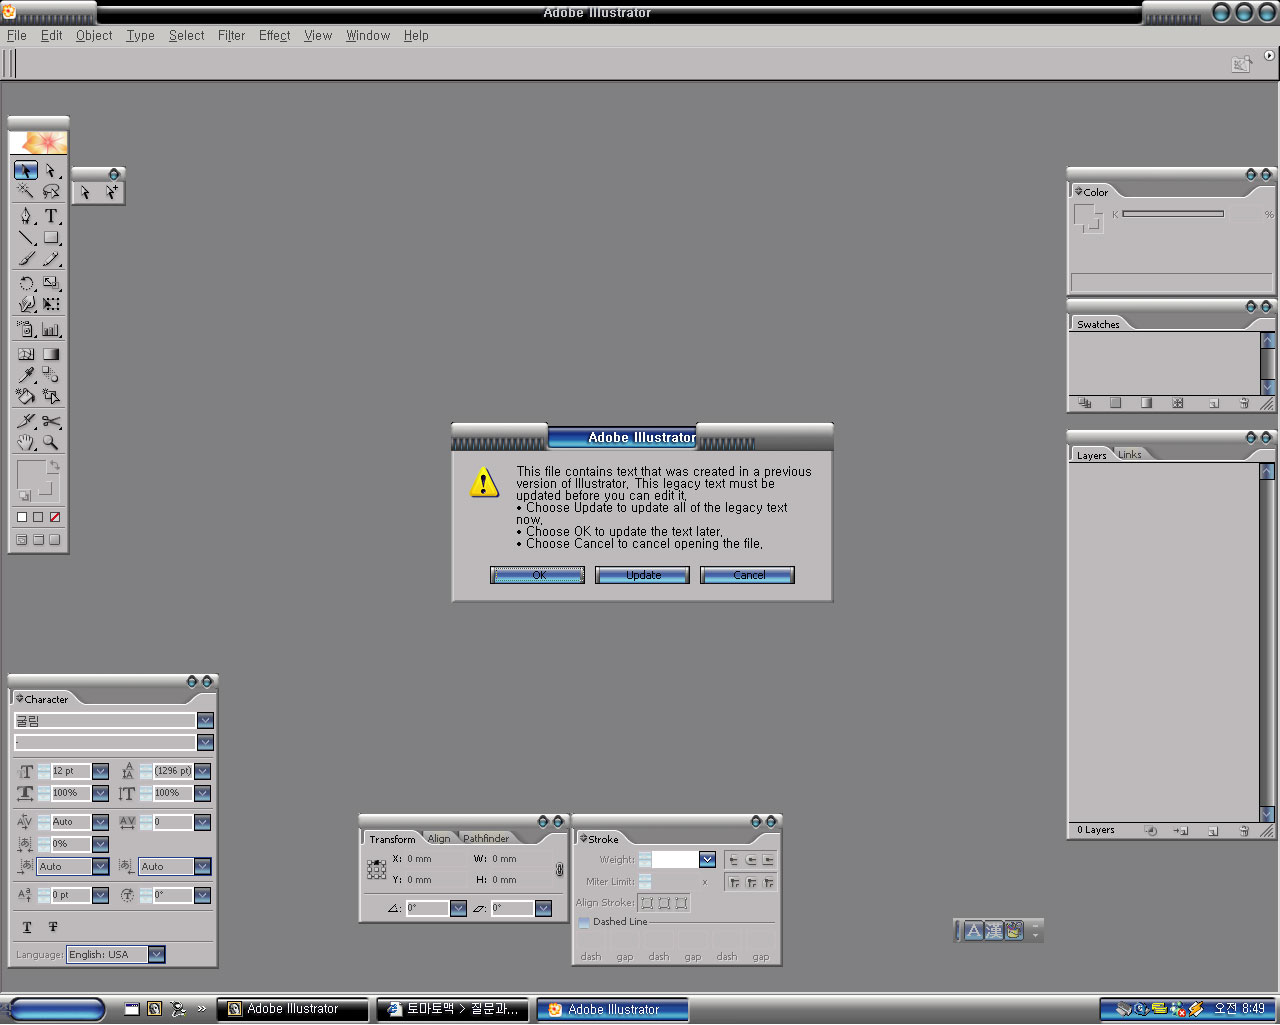This screenshot has height=1025, width=1280.
Task: Select the Type tool
Action: point(51,216)
